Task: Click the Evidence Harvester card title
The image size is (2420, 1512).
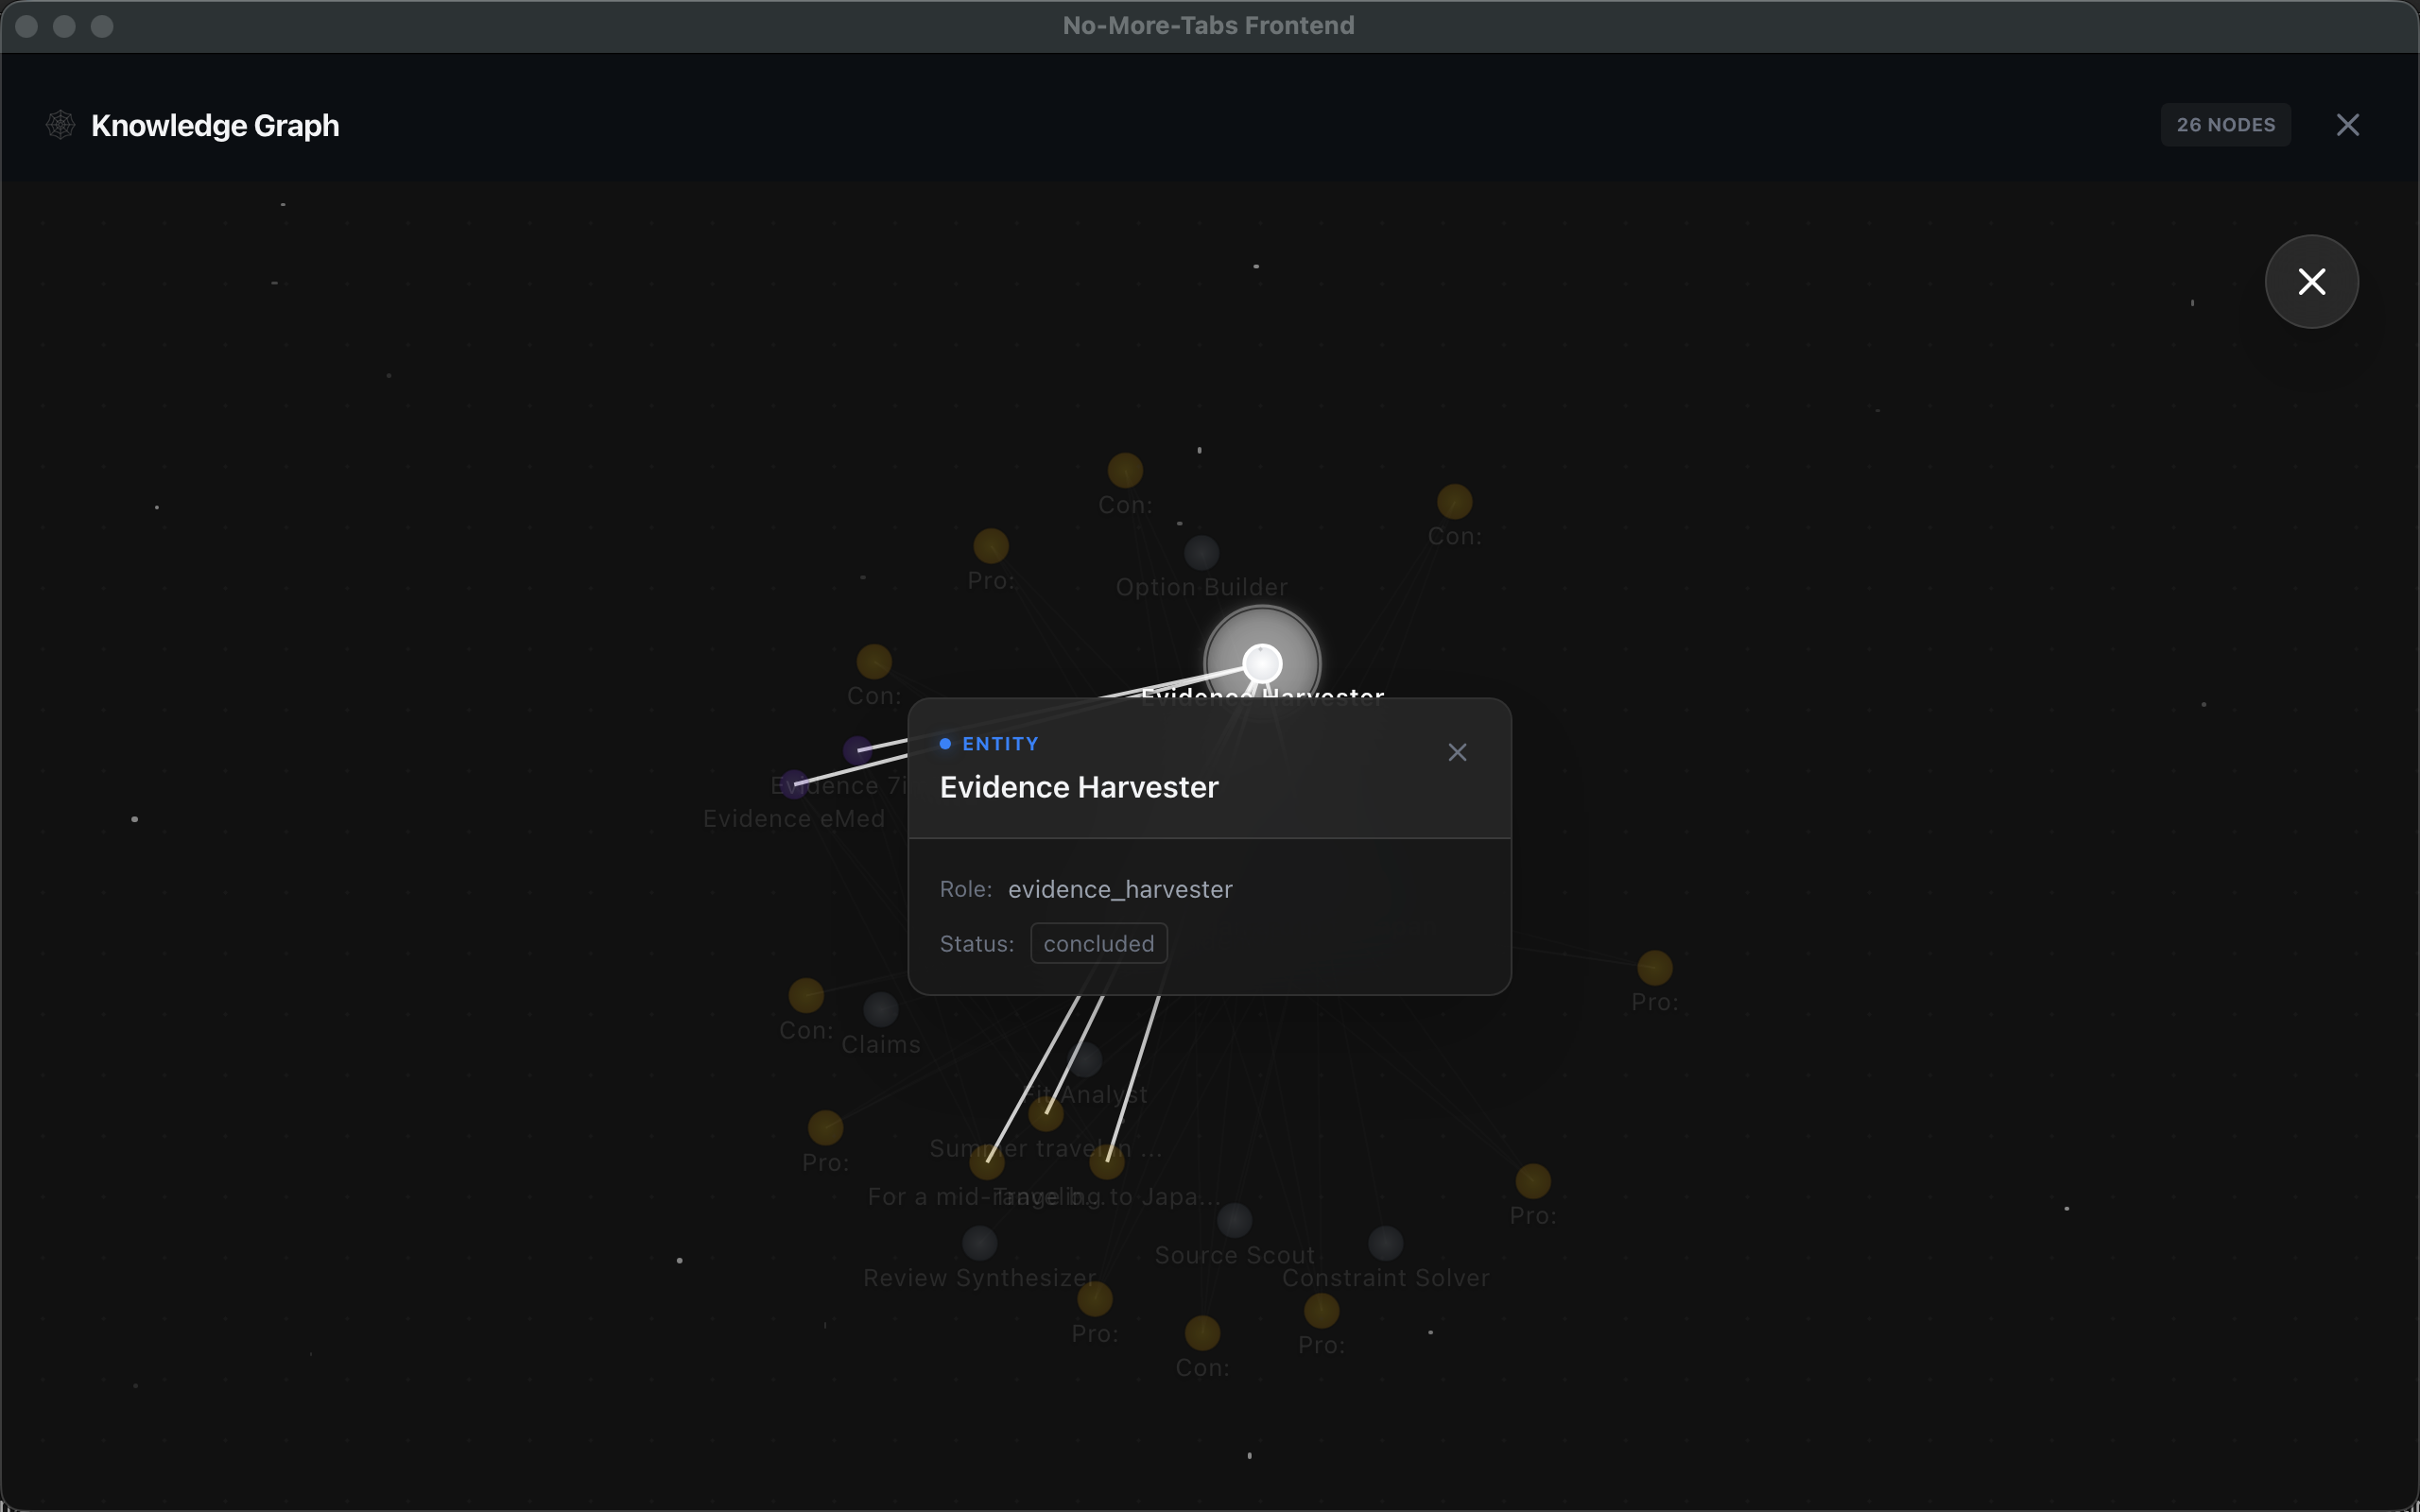Action: [1078, 787]
